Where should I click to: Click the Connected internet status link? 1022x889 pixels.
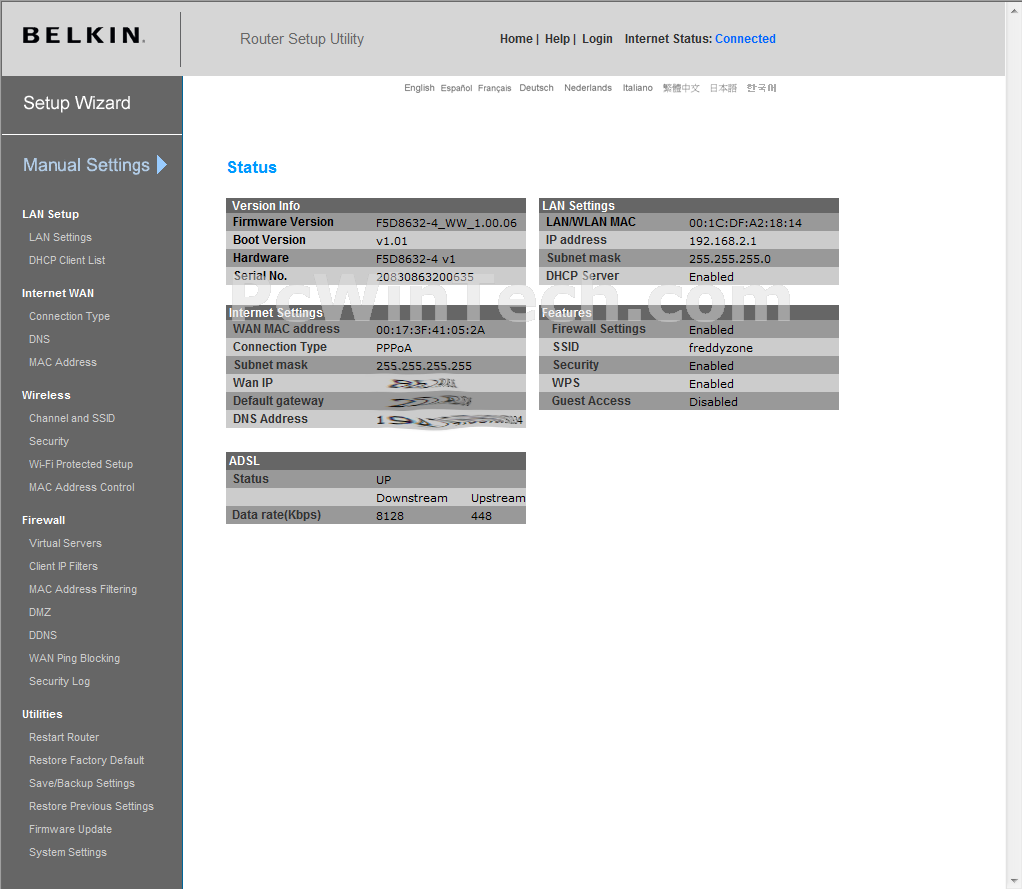(745, 39)
